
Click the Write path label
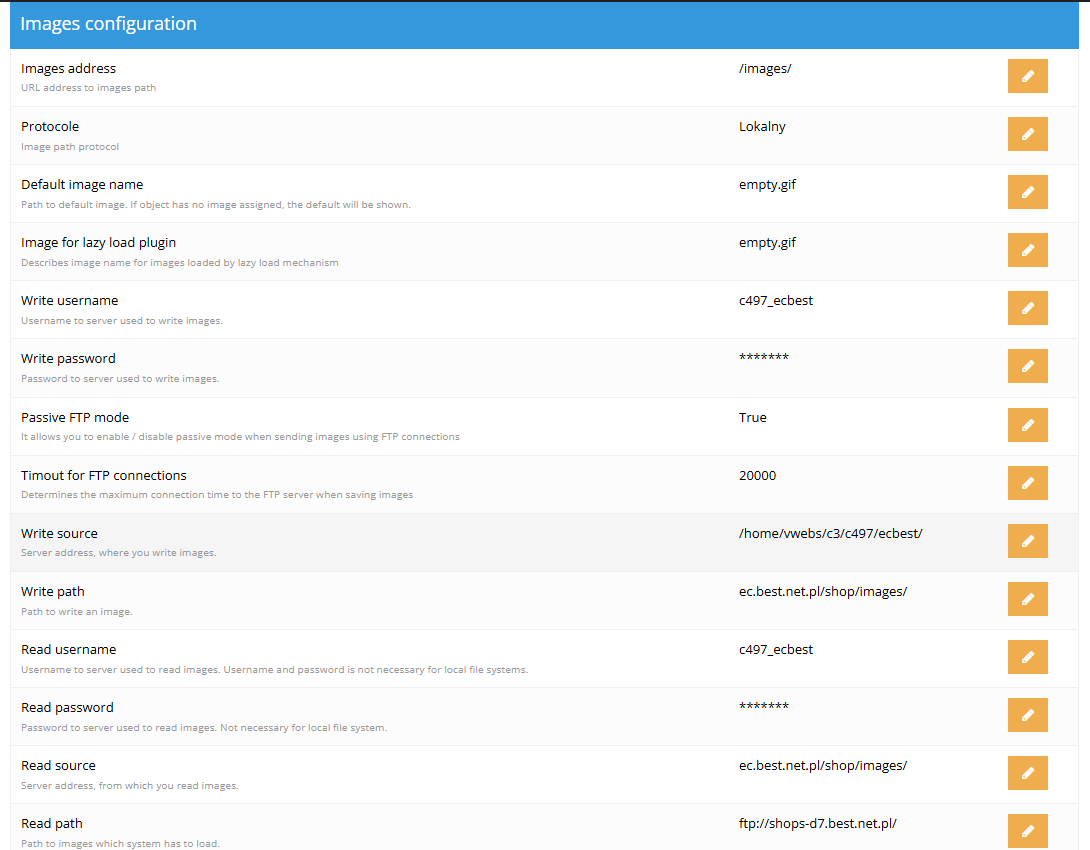pyautogui.click(x=53, y=591)
